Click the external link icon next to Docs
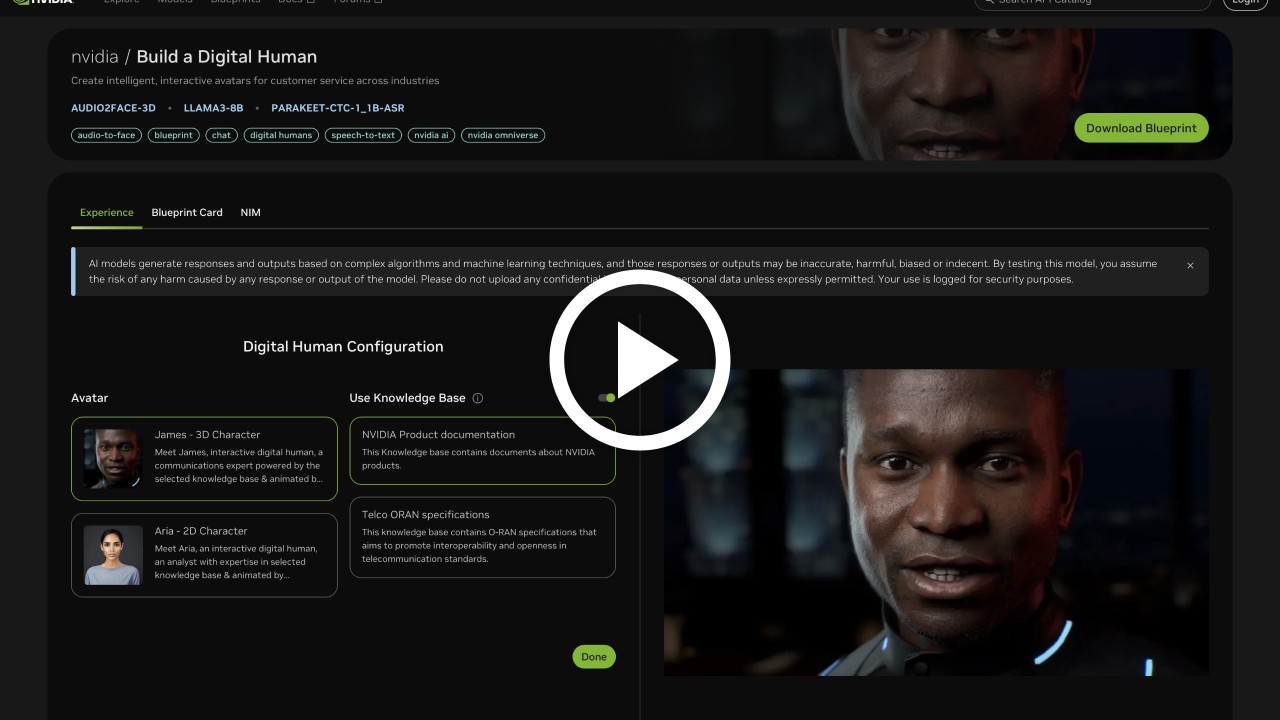This screenshot has height=720, width=1280. click(x=313, y=2)
